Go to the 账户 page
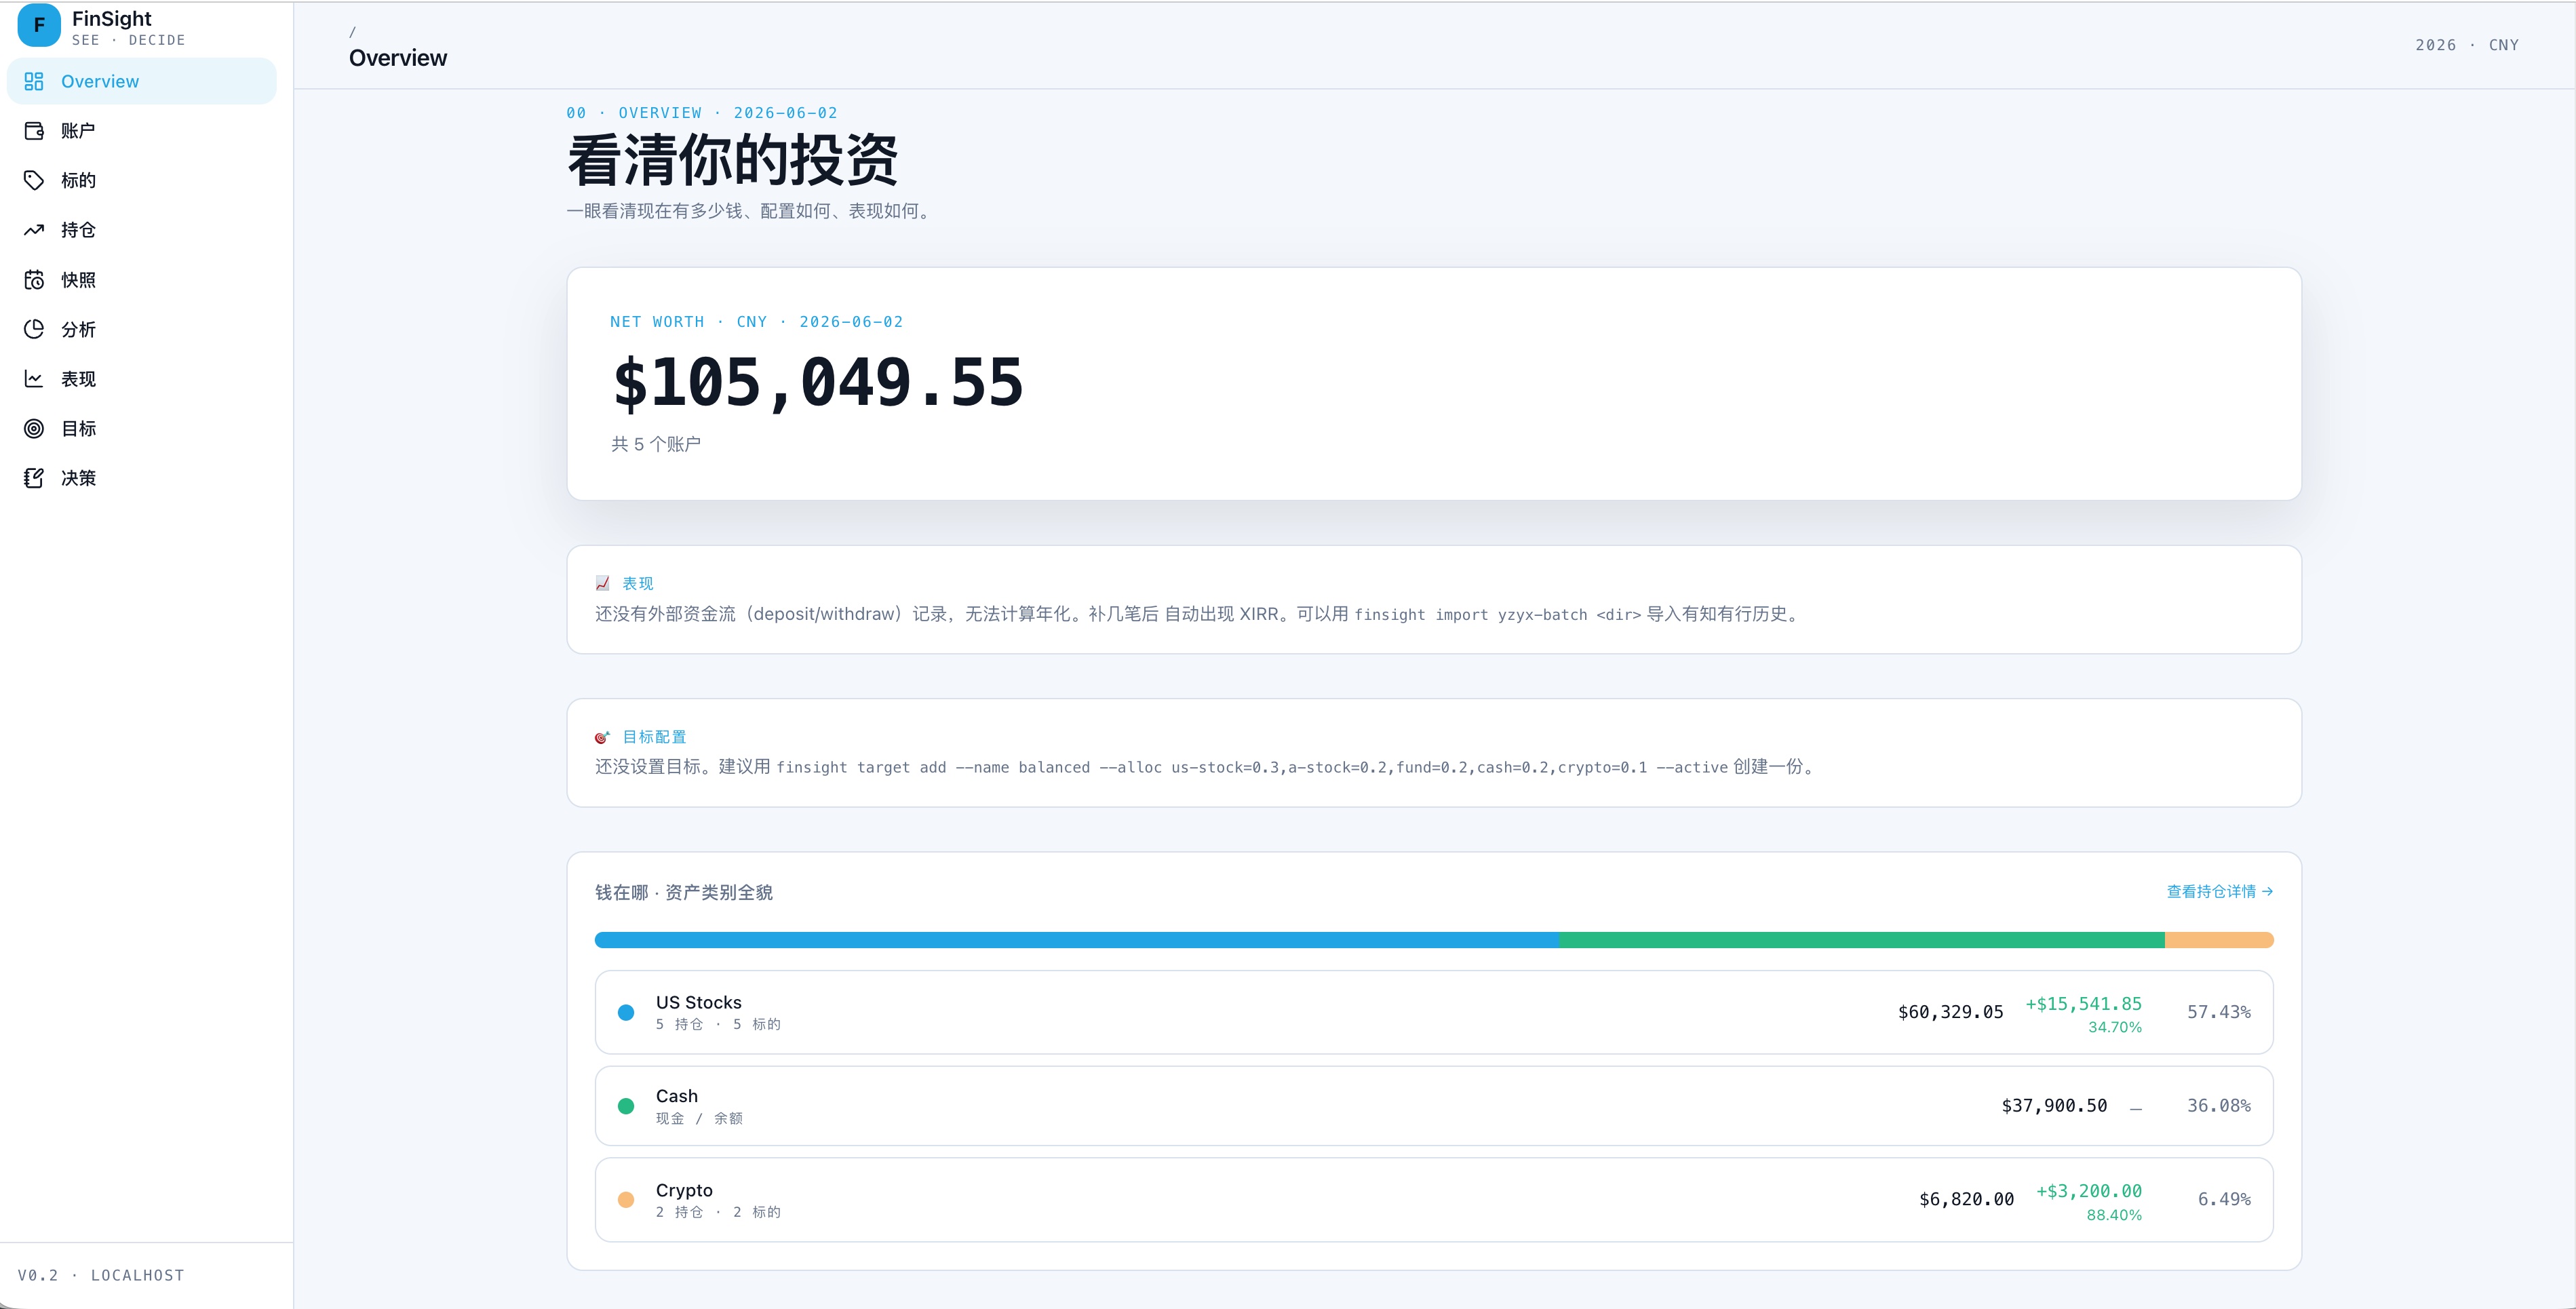Screen dimensions: 2576x1309 pyautogui.click(x=142, y=131)
